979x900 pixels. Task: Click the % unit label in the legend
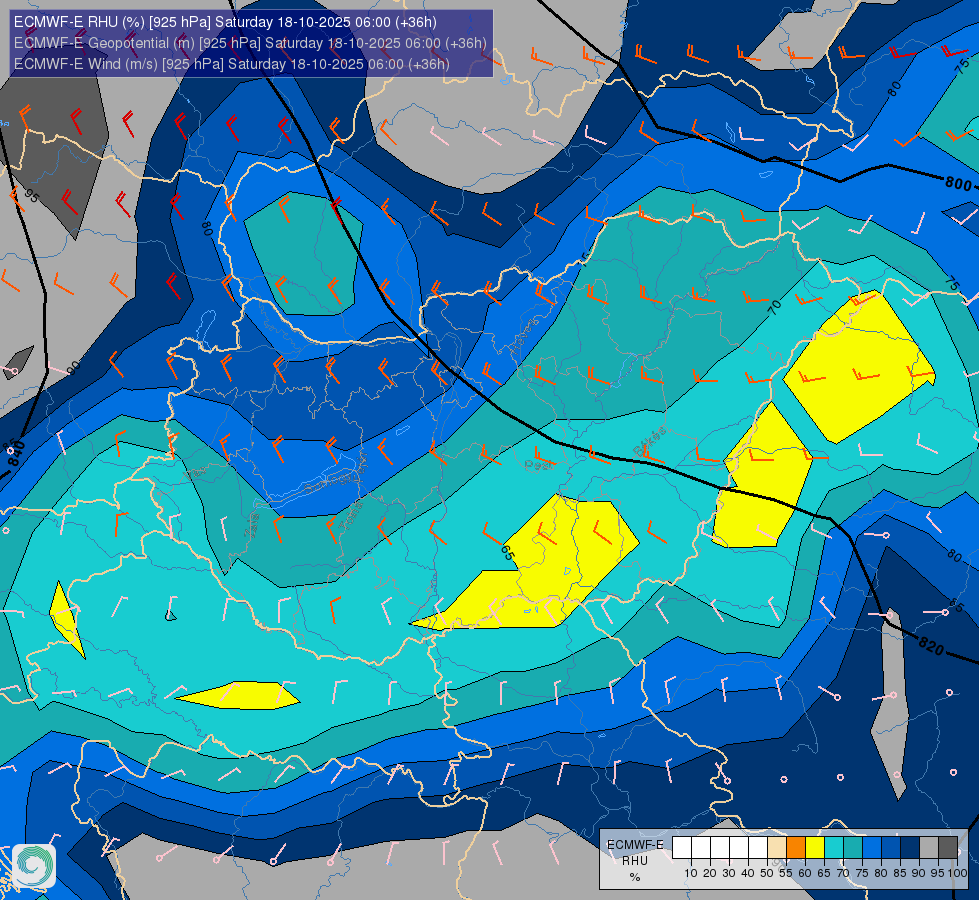635,878
